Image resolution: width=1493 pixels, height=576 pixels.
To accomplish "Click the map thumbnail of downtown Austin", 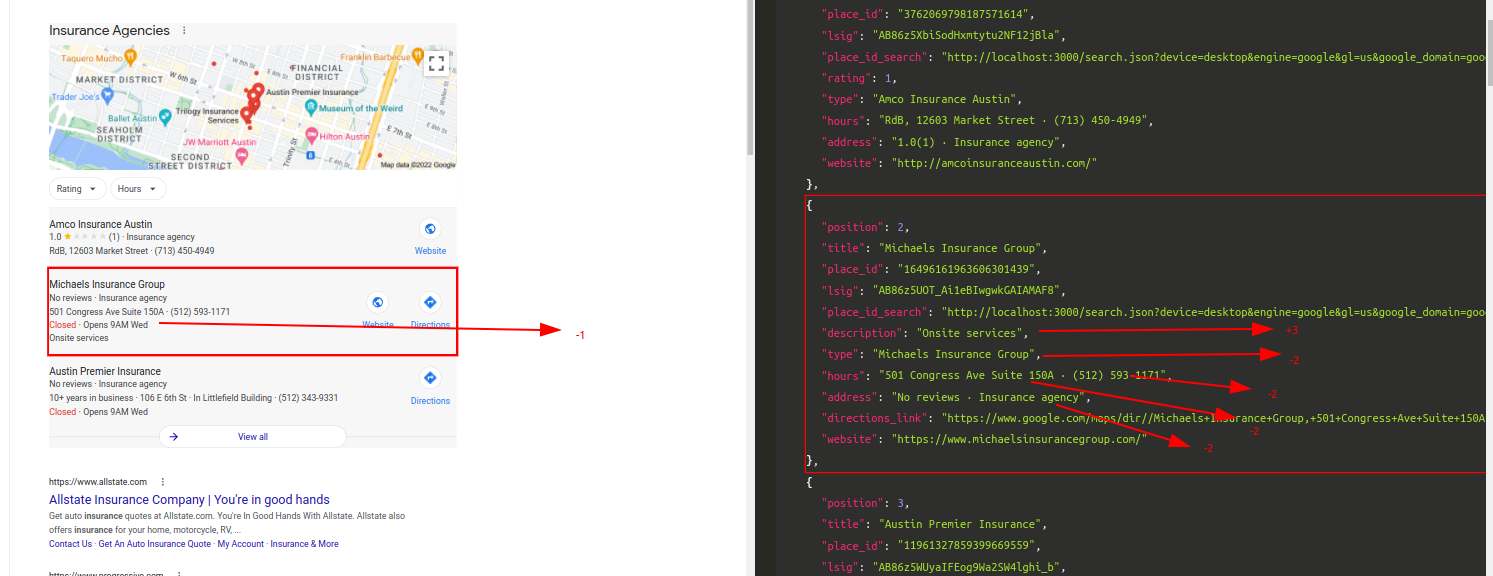I will [253, 107].
